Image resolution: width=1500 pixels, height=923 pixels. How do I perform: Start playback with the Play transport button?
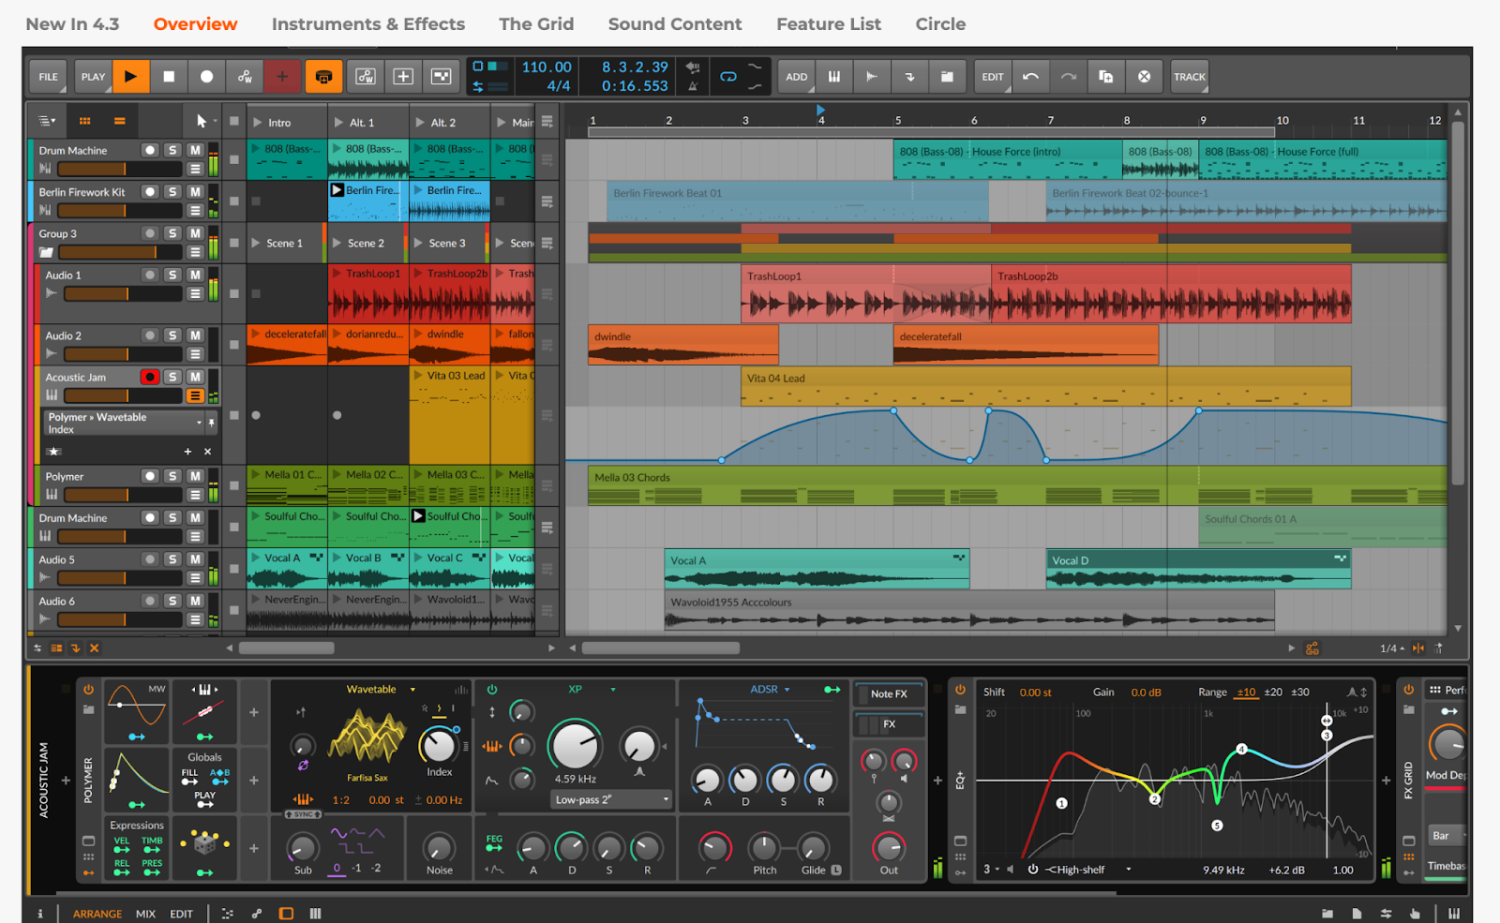pyautogui.click(x=130, y=76)
